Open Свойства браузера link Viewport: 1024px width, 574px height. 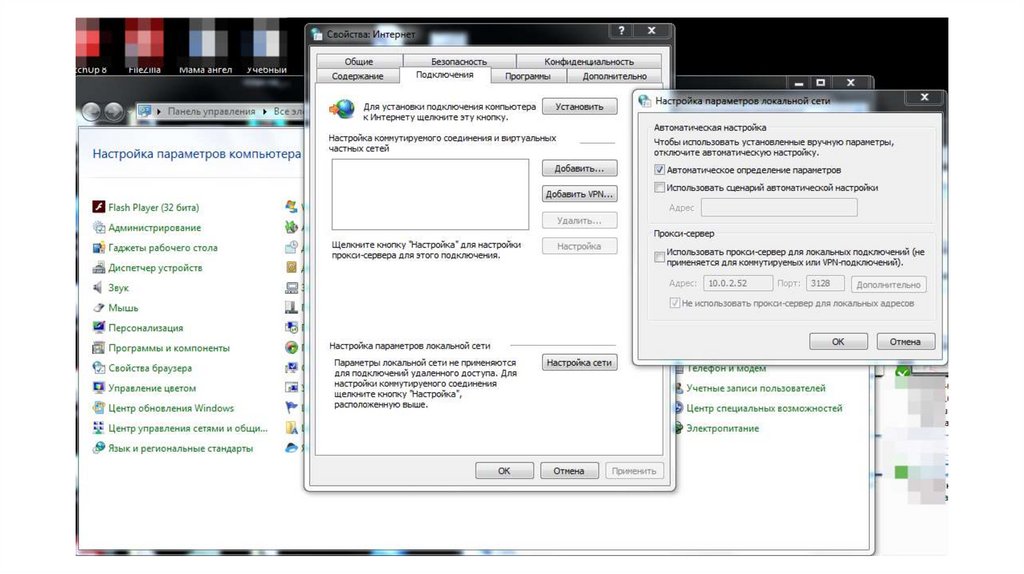click(150, 368)
